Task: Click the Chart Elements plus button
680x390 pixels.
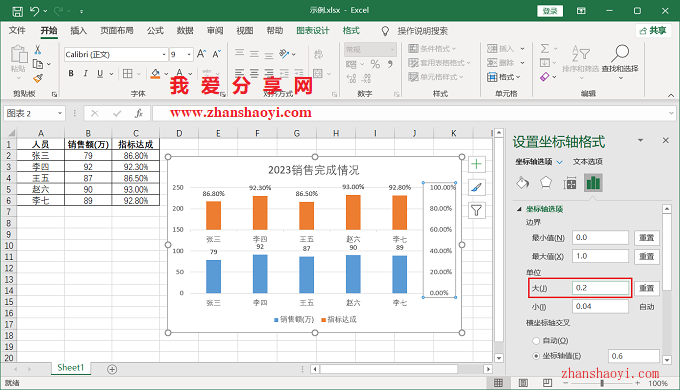Action: (x=476, y=164)
